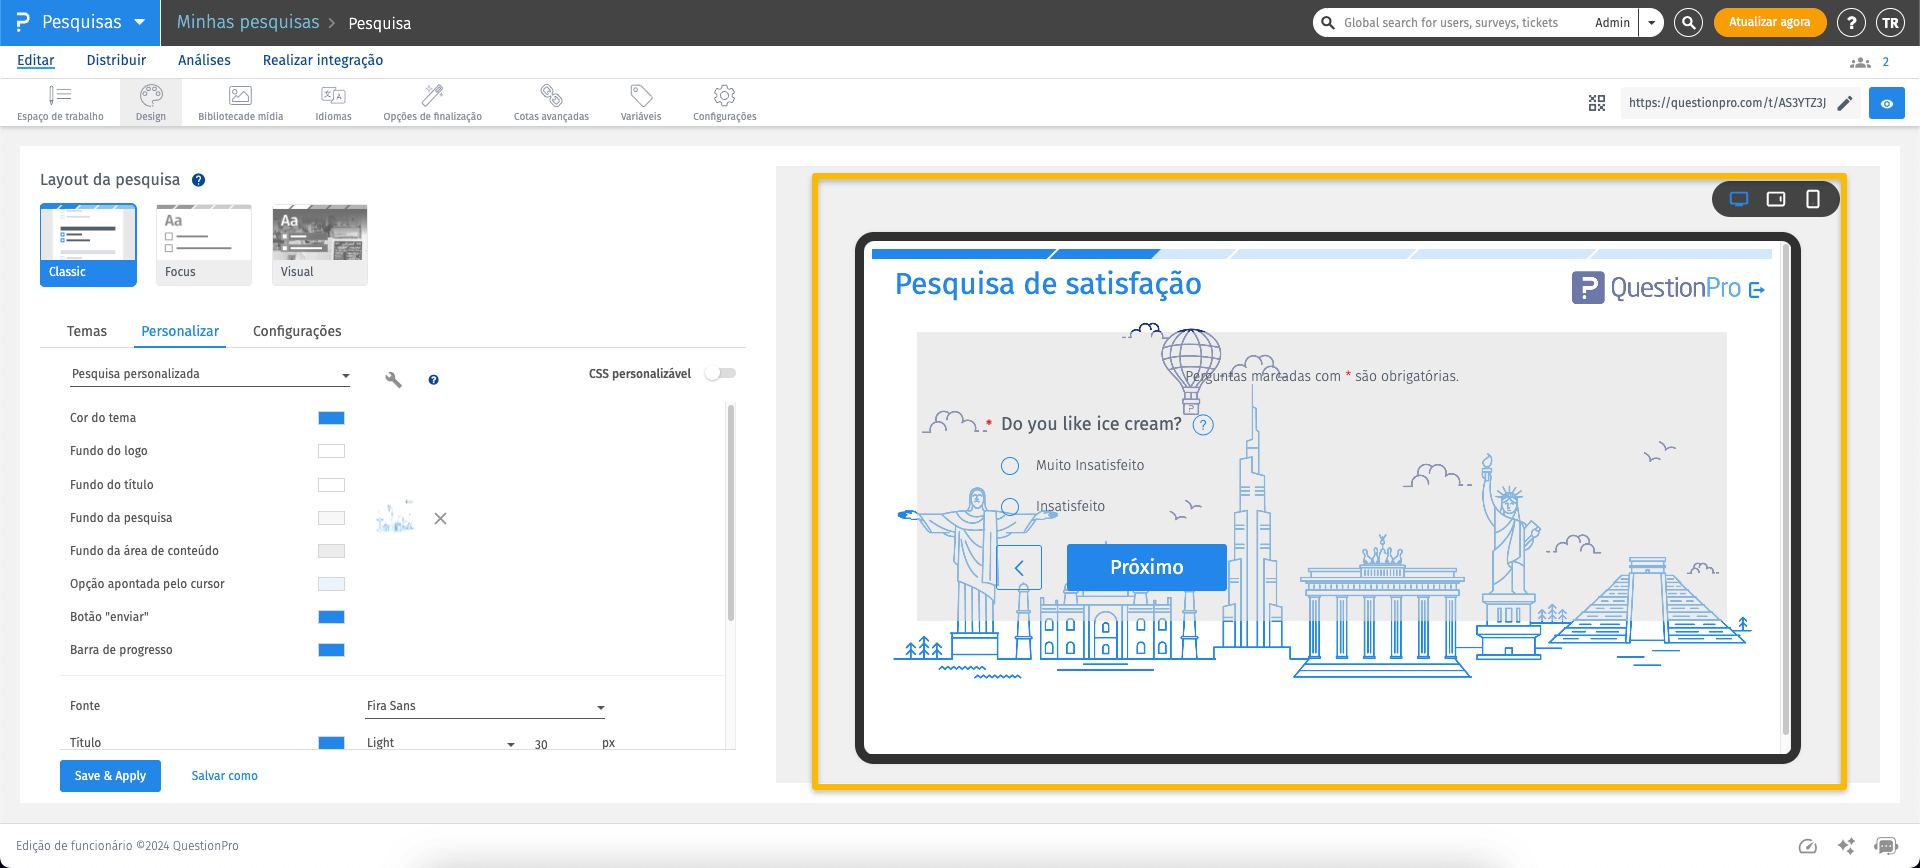Screen dimensions: 1920x868
Task: Select the Personalizar tab
Action: click(x=180, y=331)
